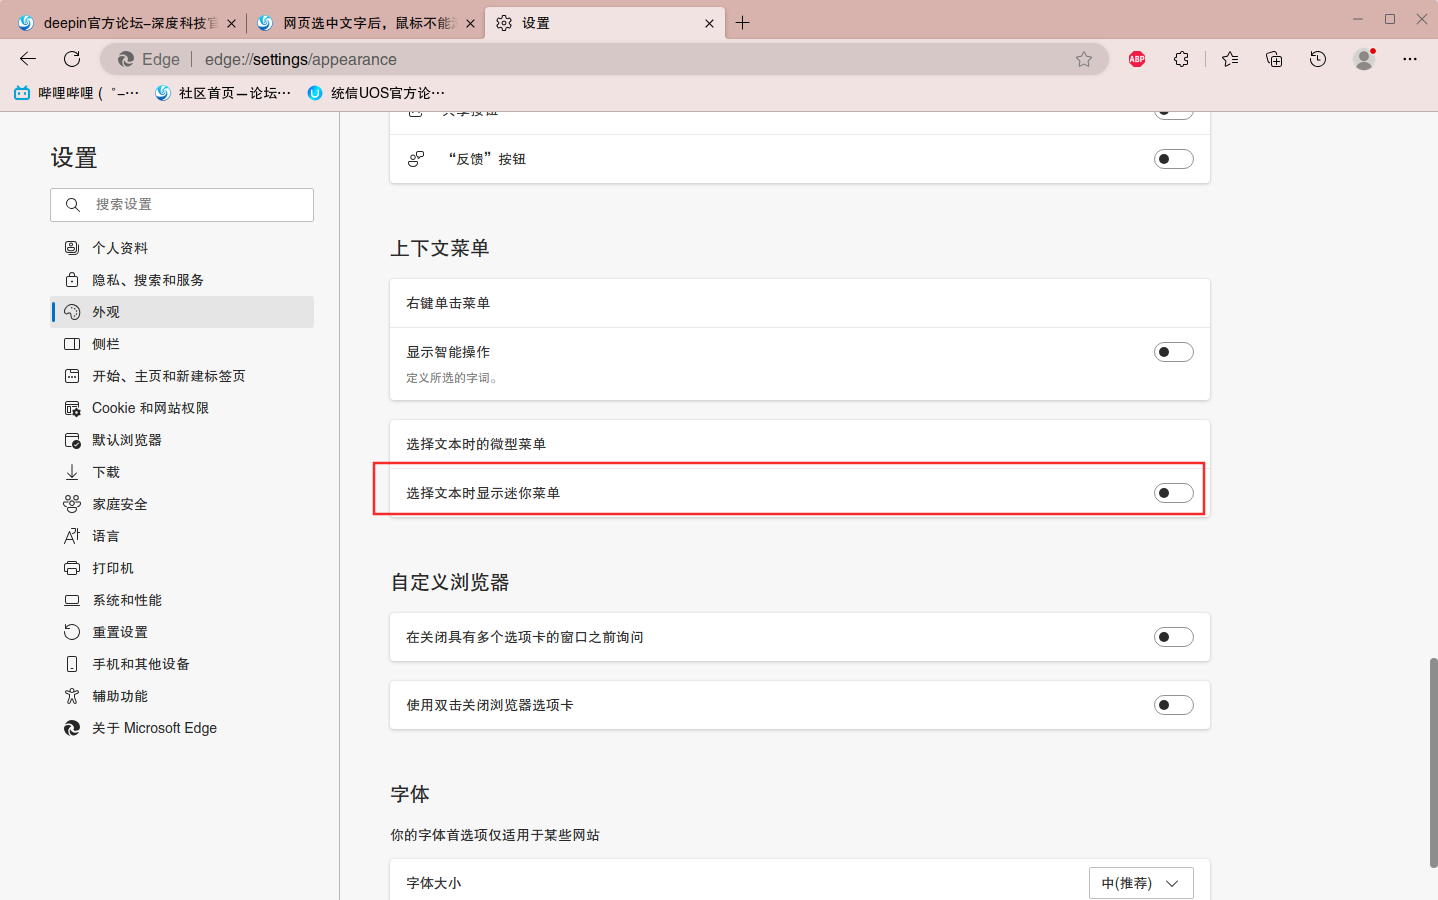Screen dimensions: 1438x900
Task: Expand the 字体大小 dropdown
Action: tap(1141, 883)
